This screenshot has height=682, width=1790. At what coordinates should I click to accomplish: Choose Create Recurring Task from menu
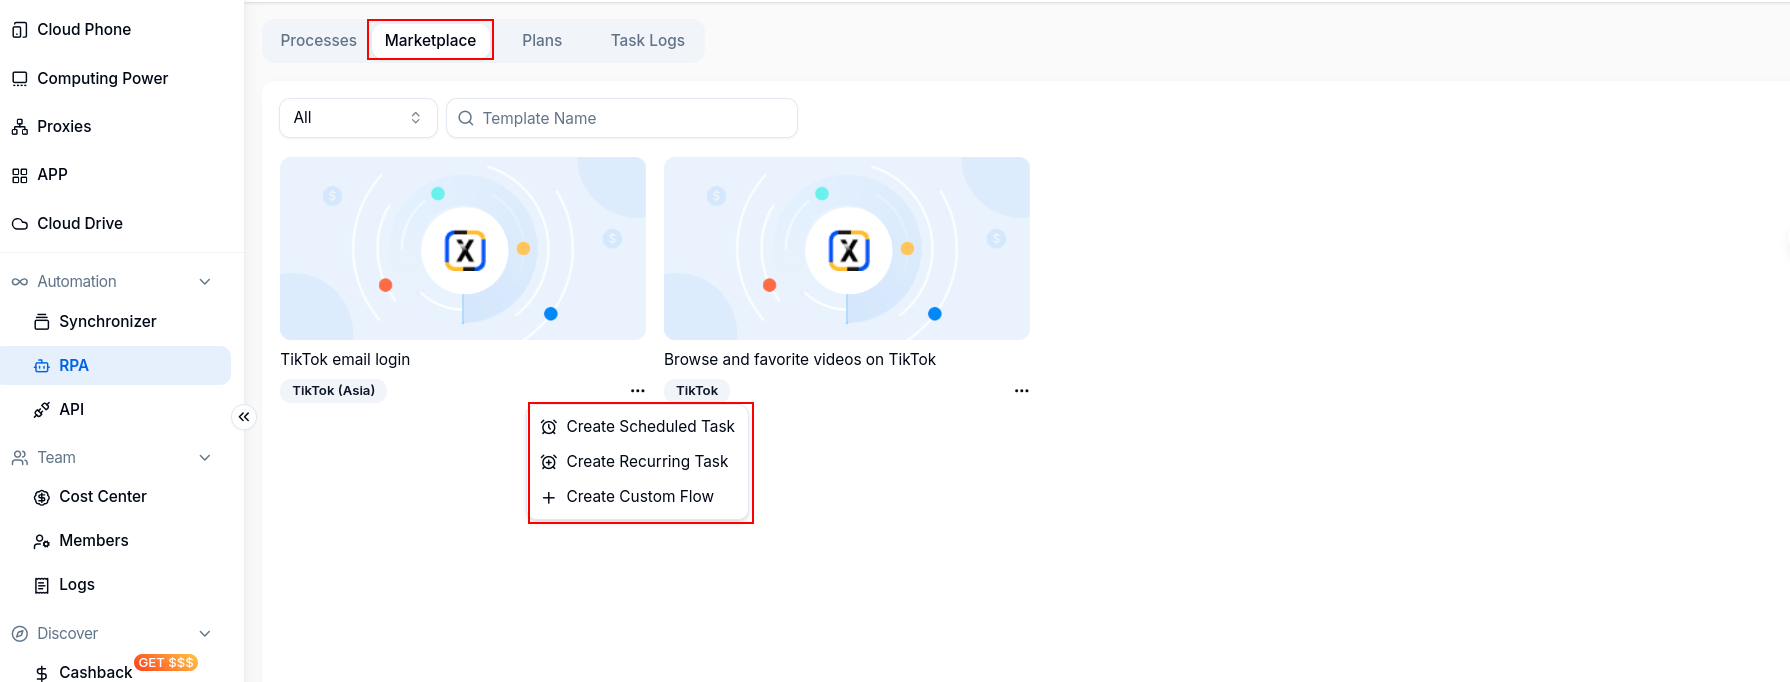click(640, 462)
